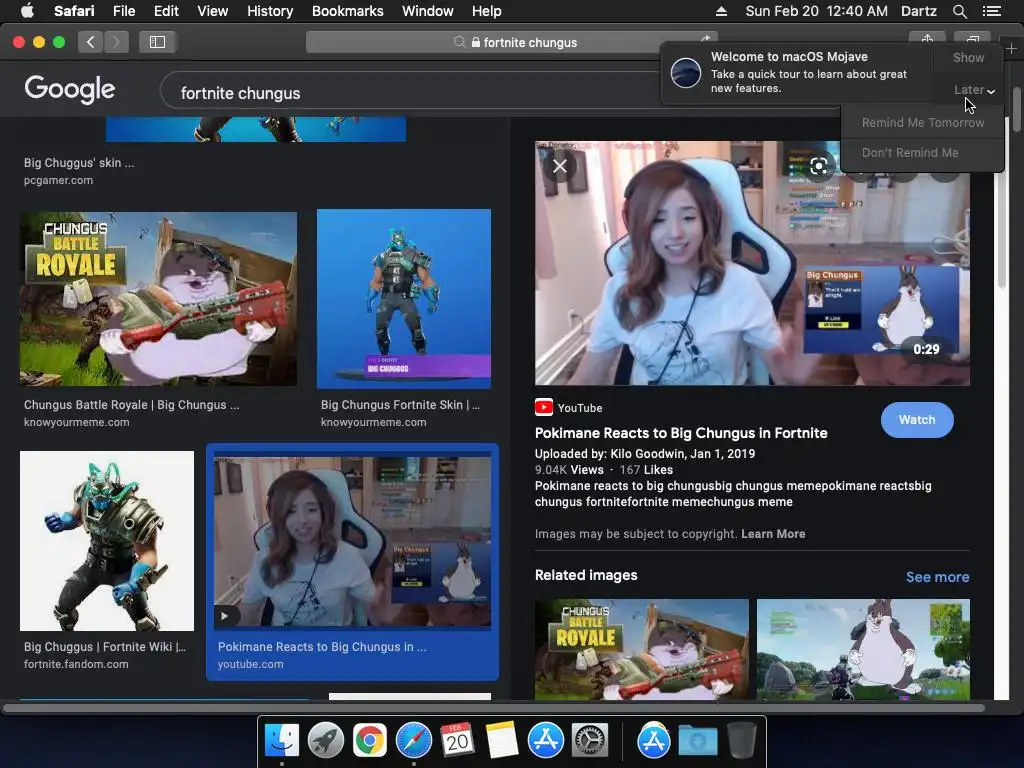Click the Dartz user name
Screen dimensions: 1024x768
tap(918, 11)
